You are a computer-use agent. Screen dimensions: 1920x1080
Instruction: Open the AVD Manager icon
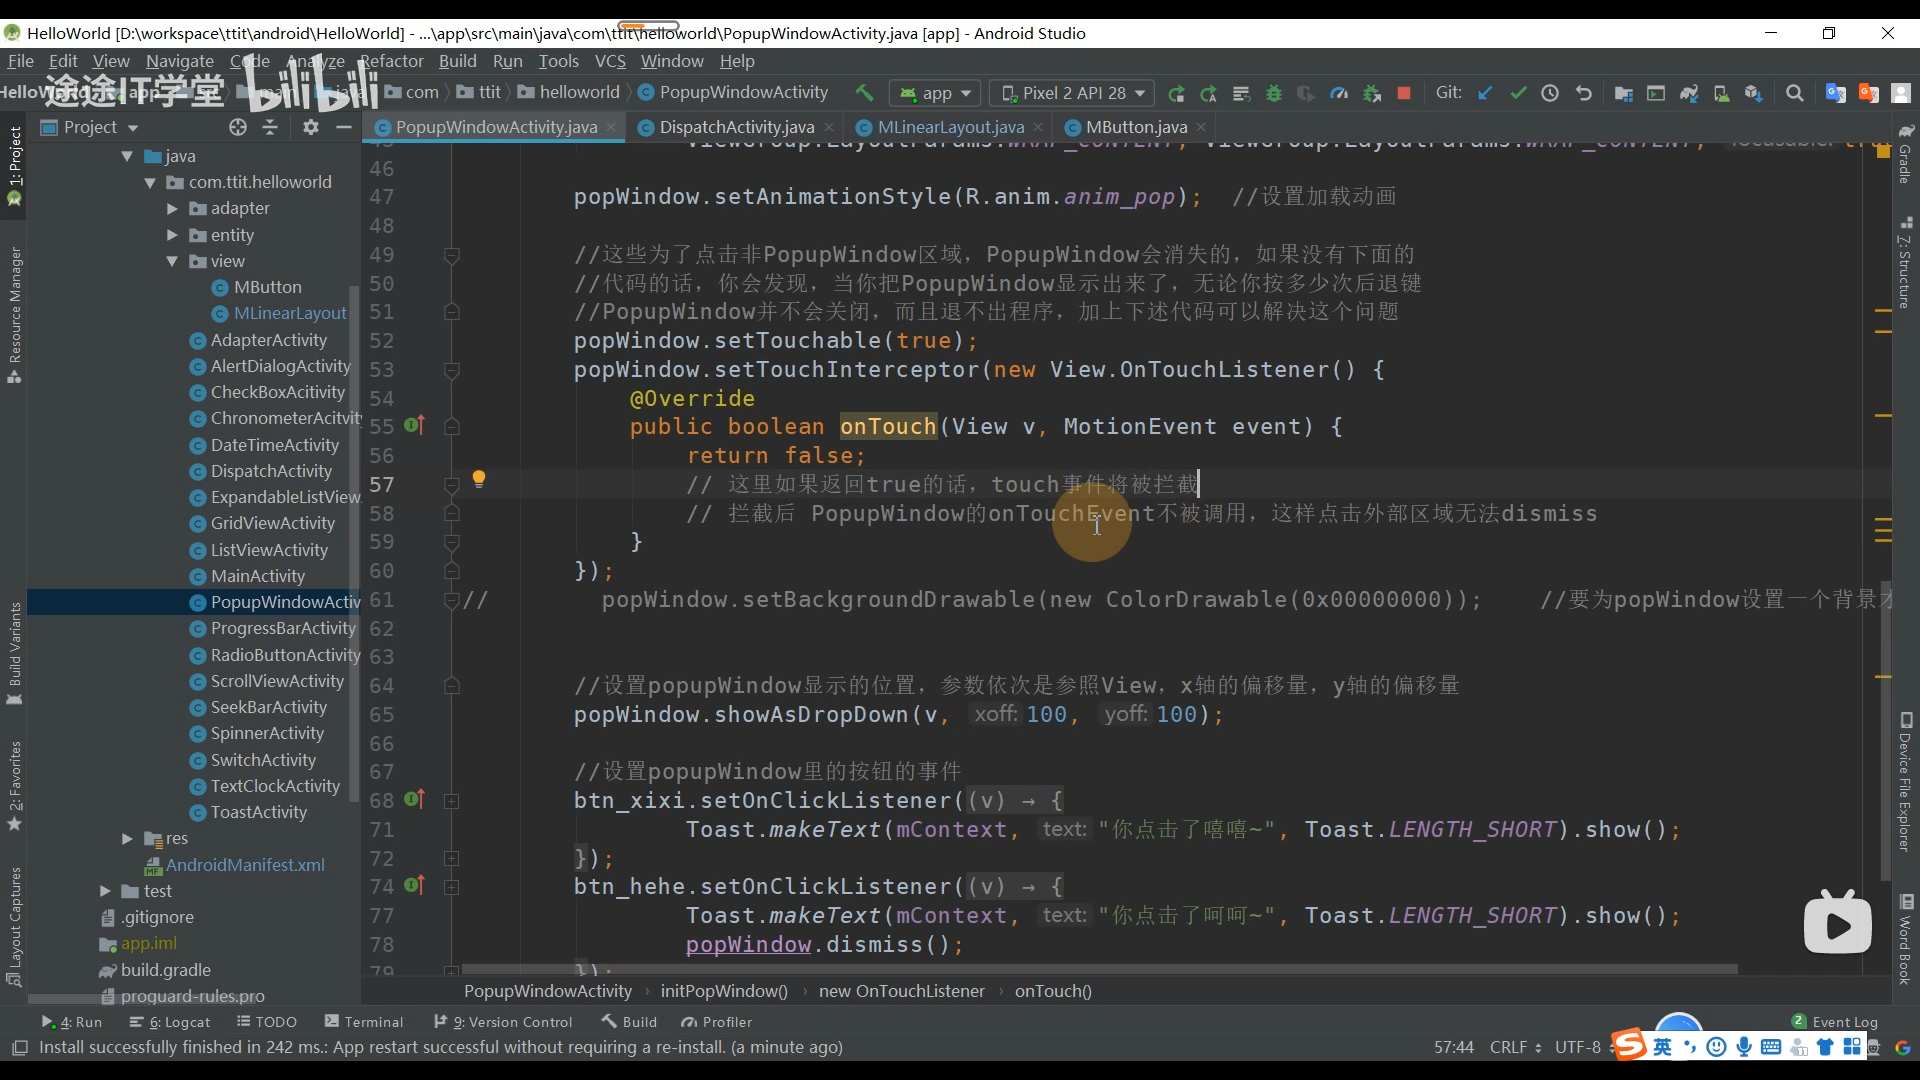1721,93
